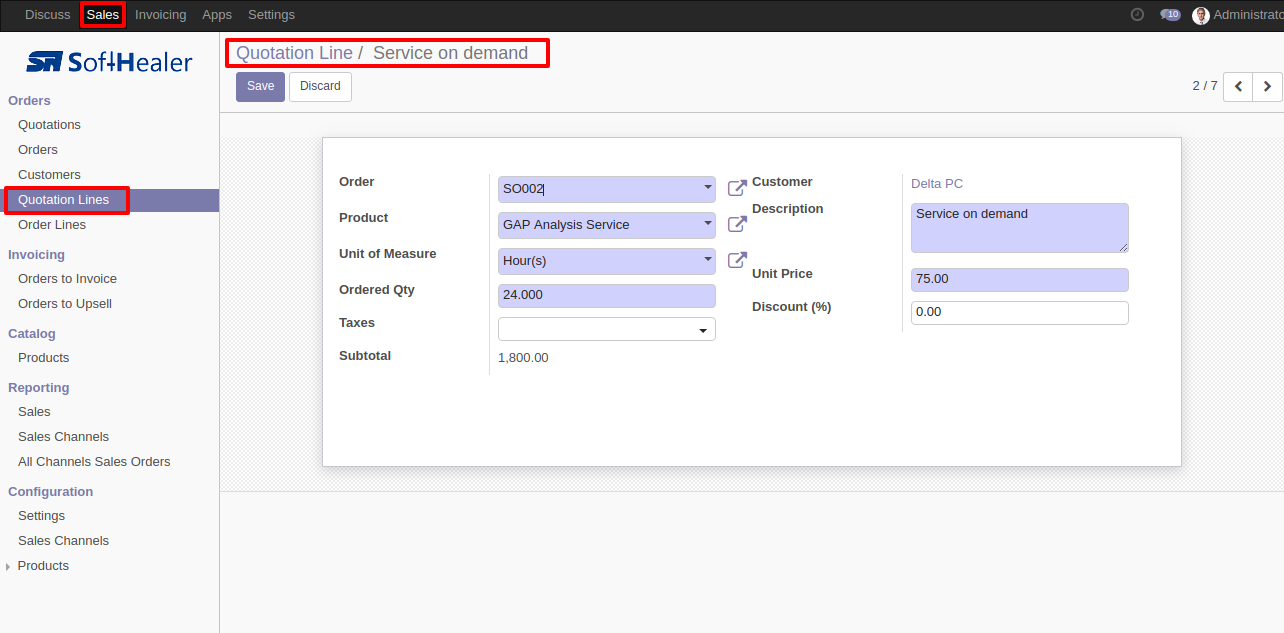Open the GAP Analysis Service product external link icon
The width and height of the screenshot is (1284, 633).
[x=737, y=224]
